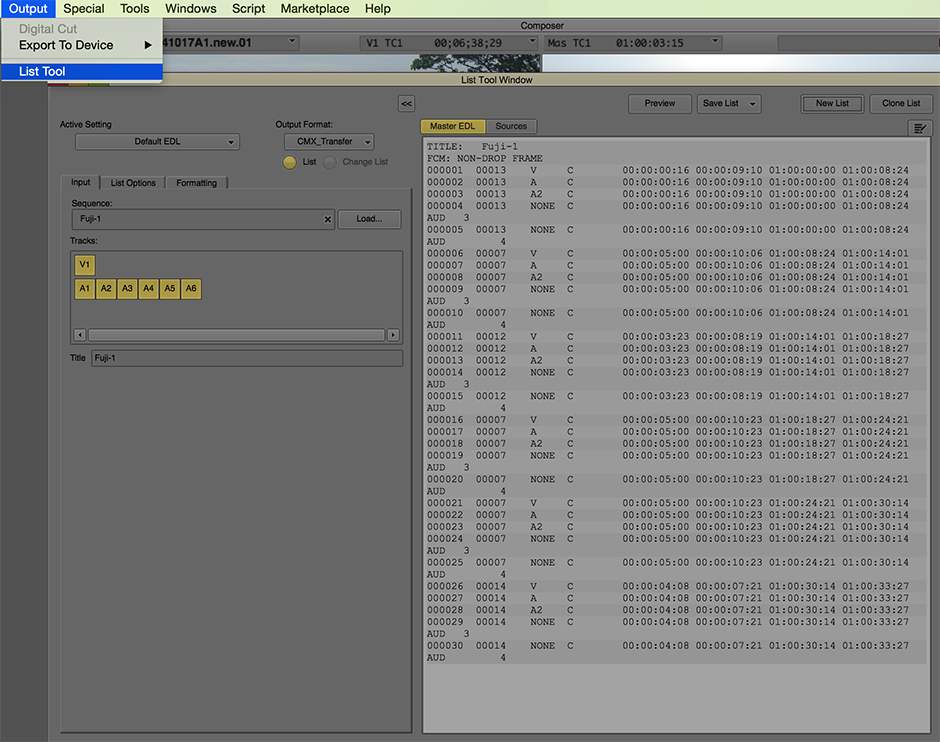The height and width of the screenshot is (742, 940).
Task: Open the Default EDL active setting dropdown
Action: (x=157, y=141)
